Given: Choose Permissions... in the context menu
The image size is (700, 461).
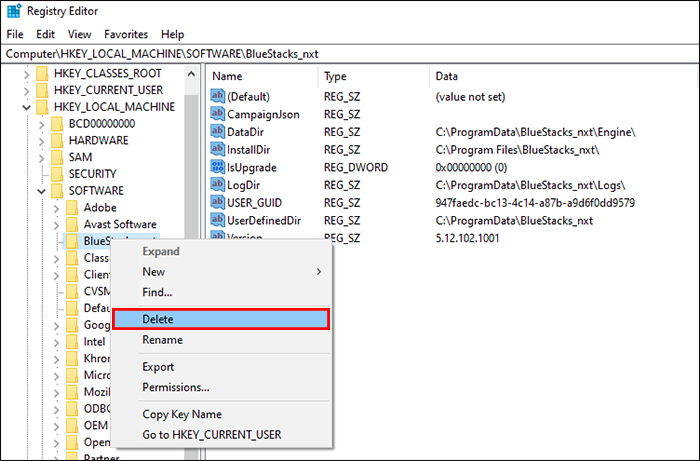Looking at the screenshot, I should (221, 387).
